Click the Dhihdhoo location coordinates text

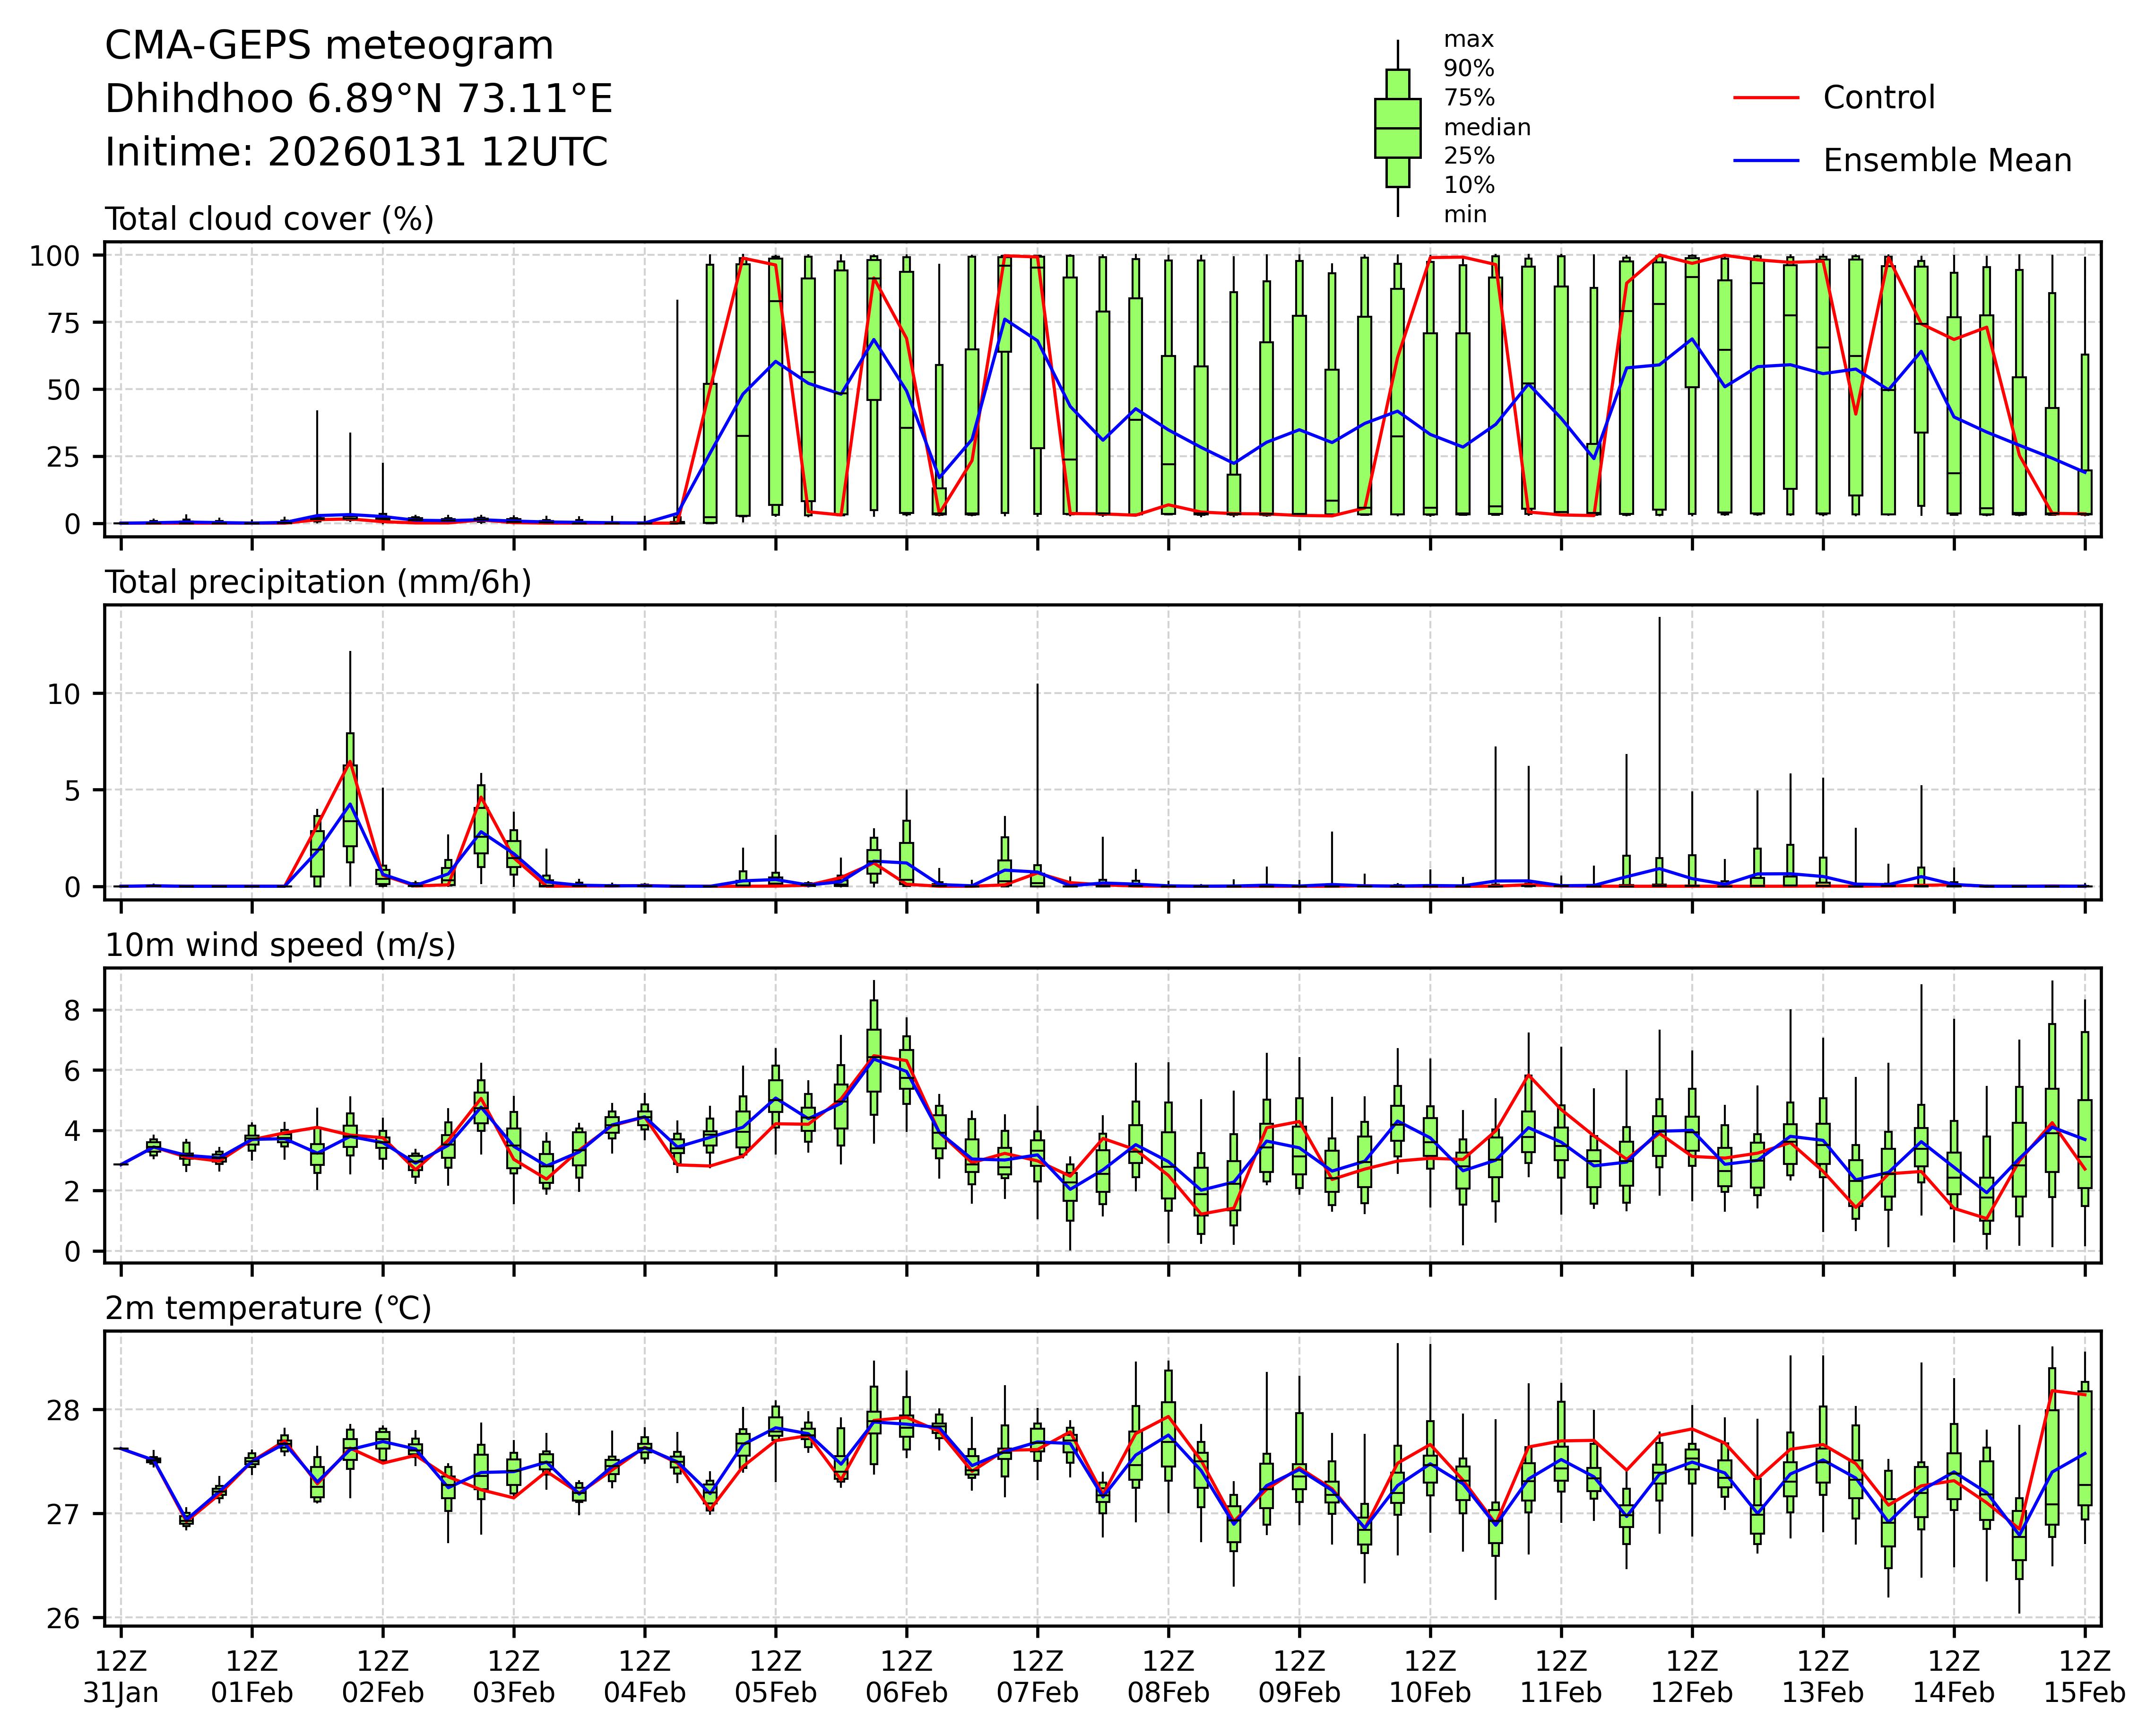[x=358, y=99]
